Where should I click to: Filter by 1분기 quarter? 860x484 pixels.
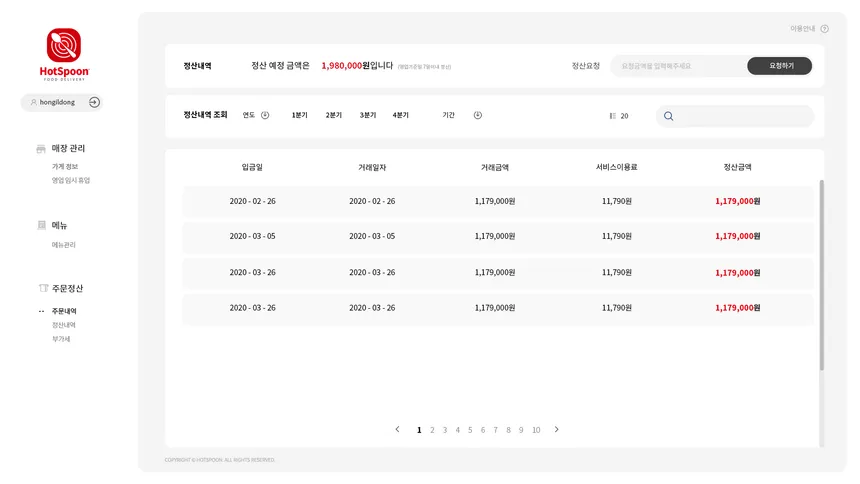click(x=299, y=115)
